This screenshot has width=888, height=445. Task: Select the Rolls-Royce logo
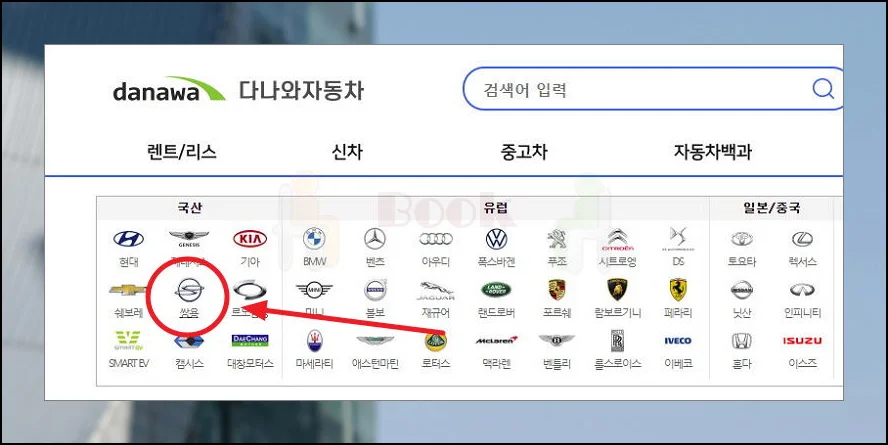tap(618, 341)
